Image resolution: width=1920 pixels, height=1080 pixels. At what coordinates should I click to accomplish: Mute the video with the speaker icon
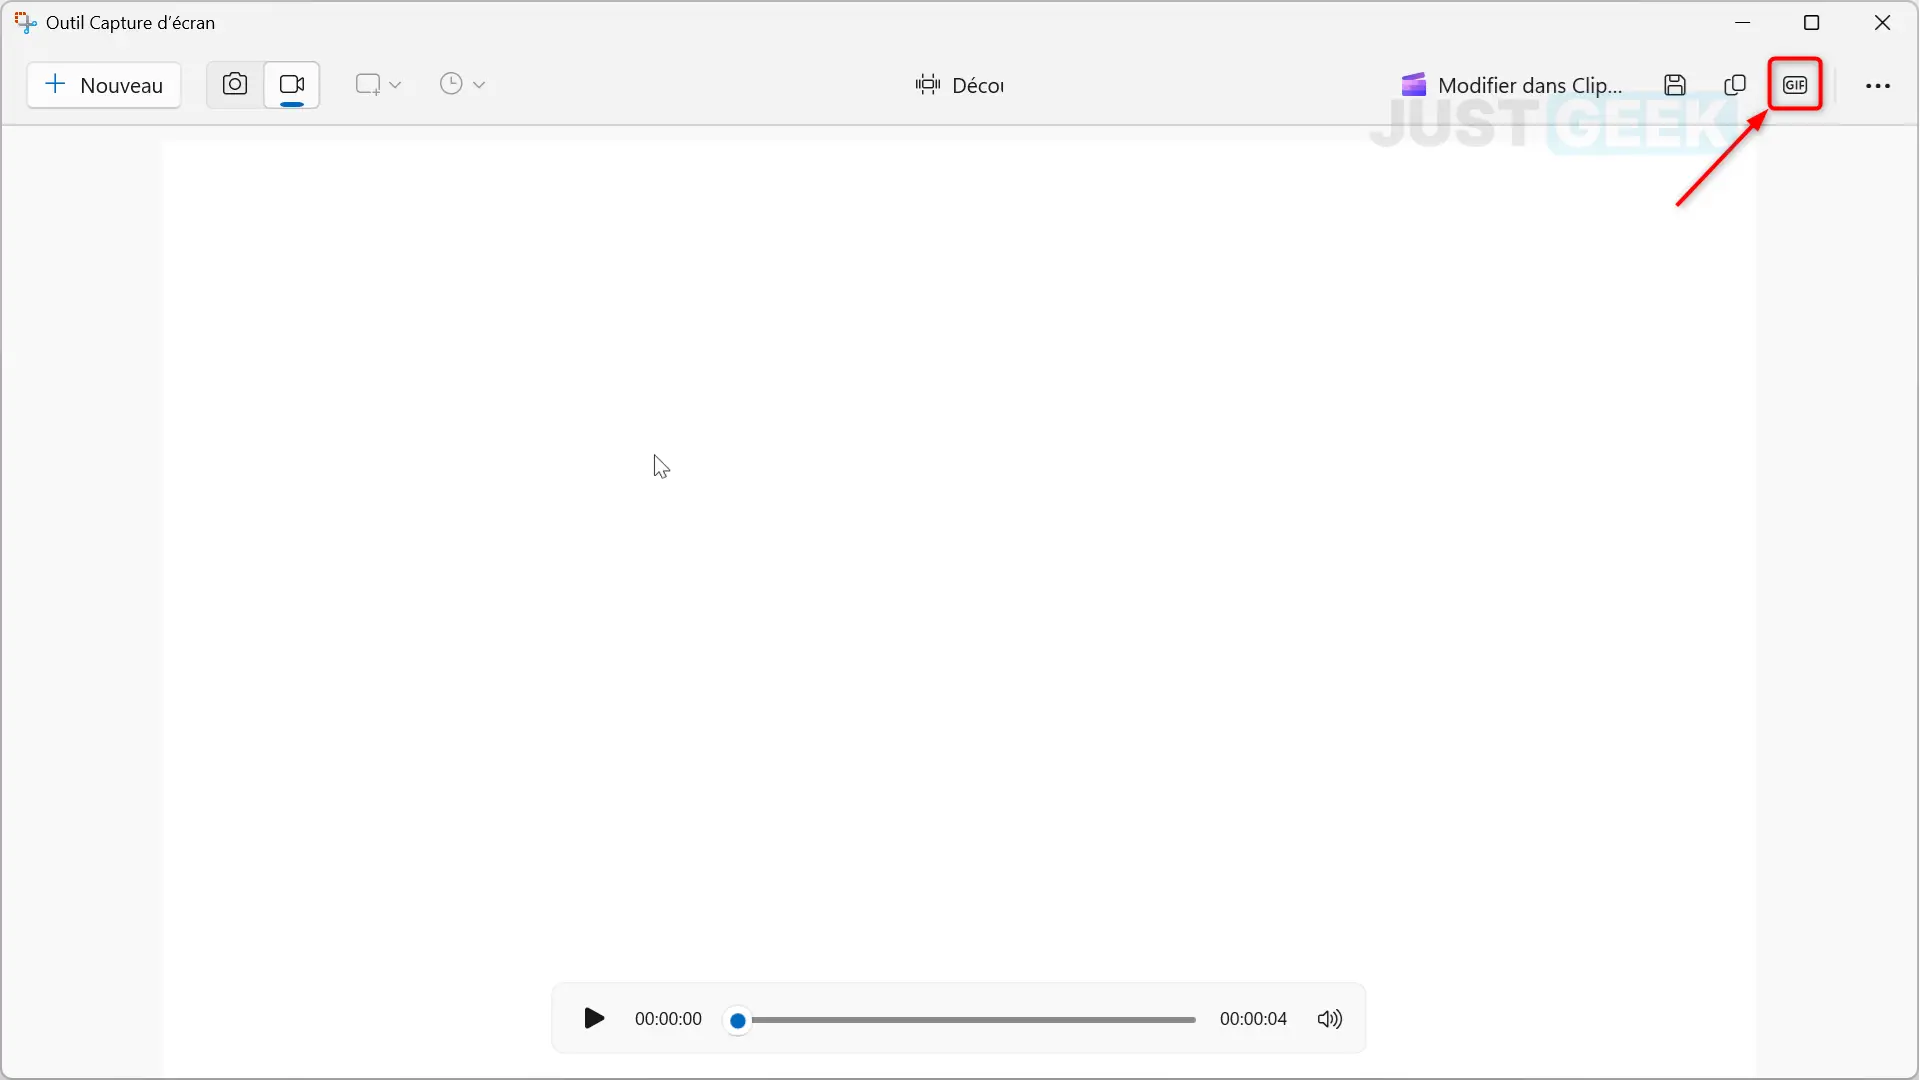click(x=1330, y=1019)
